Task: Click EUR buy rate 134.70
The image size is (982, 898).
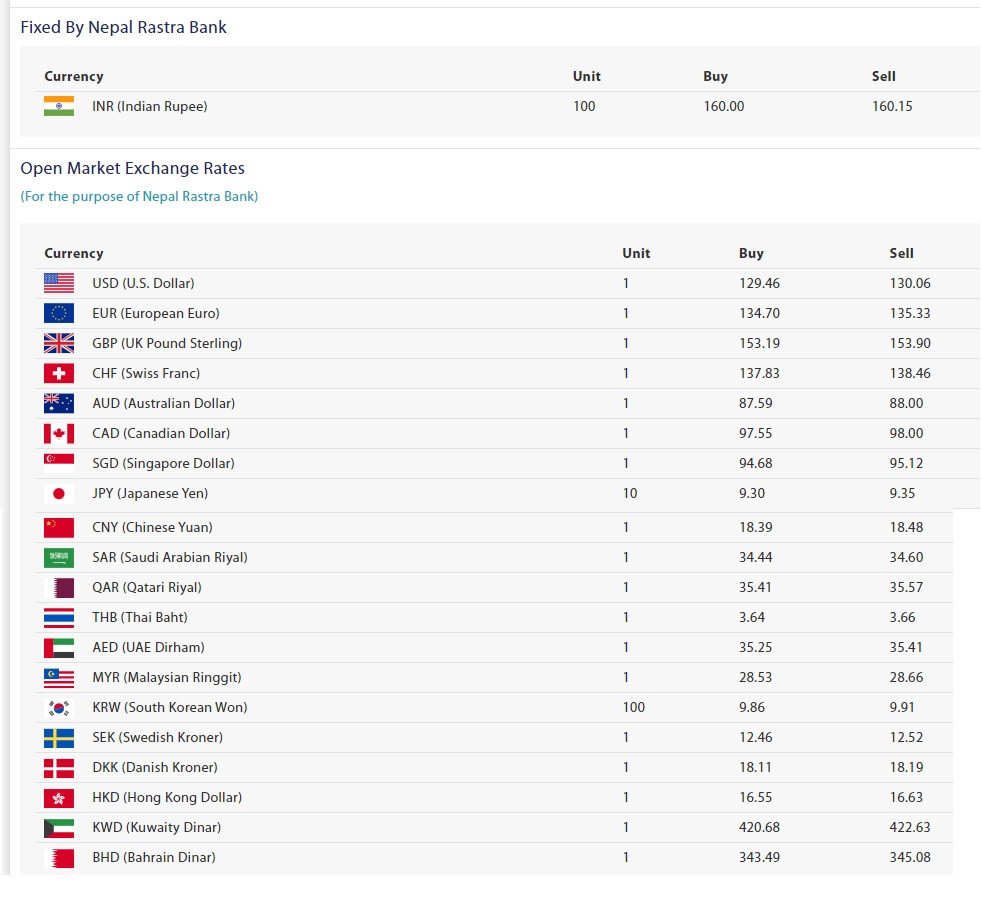Action: pyautogui.click(x=760, y=314)
